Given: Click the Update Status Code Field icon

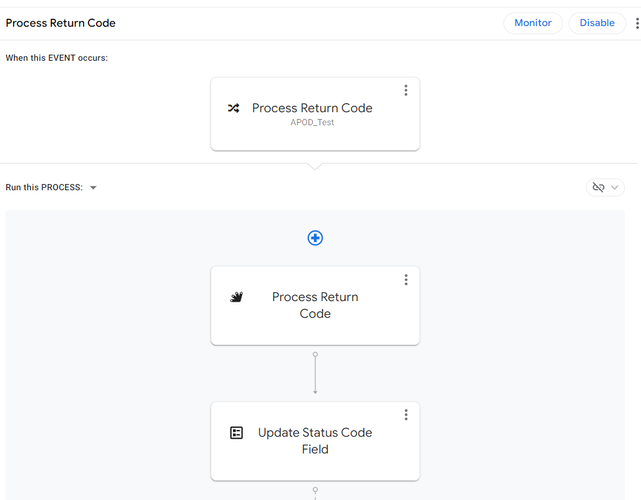Looking at the screenshot, I should tap(236, 433).
